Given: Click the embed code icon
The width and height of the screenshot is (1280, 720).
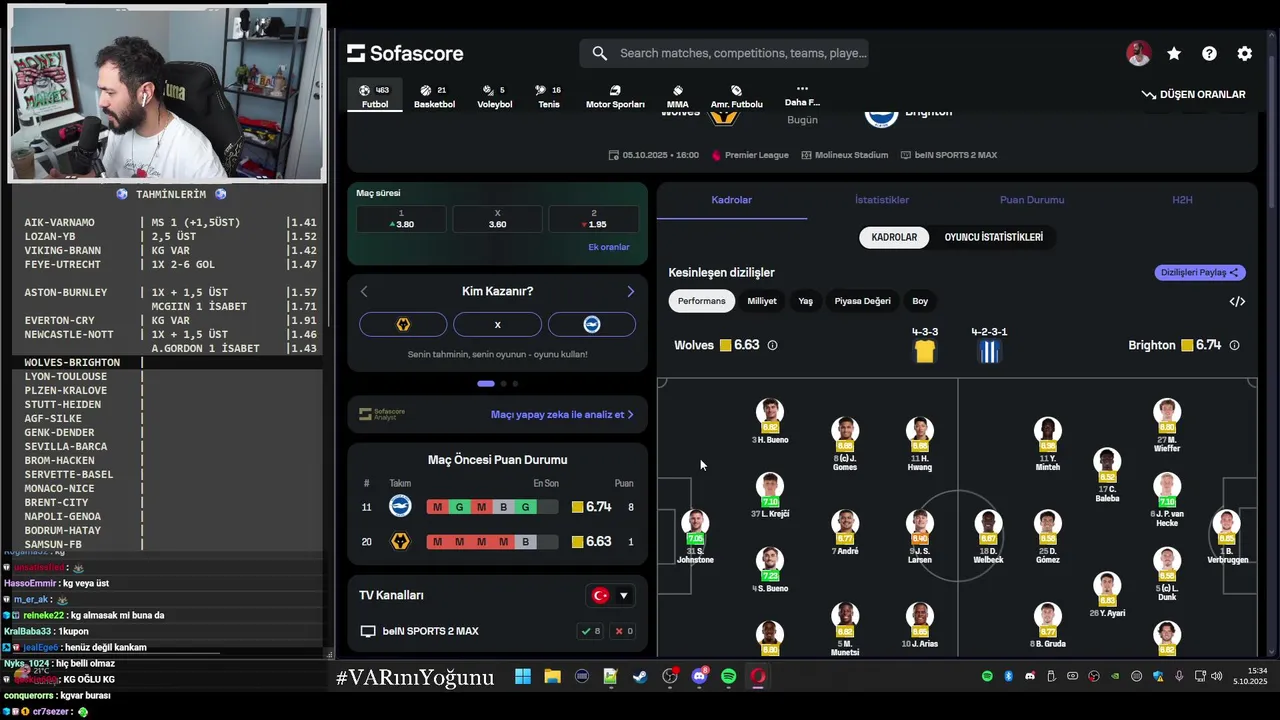Looking at the screenshot, I should 1237,301.
